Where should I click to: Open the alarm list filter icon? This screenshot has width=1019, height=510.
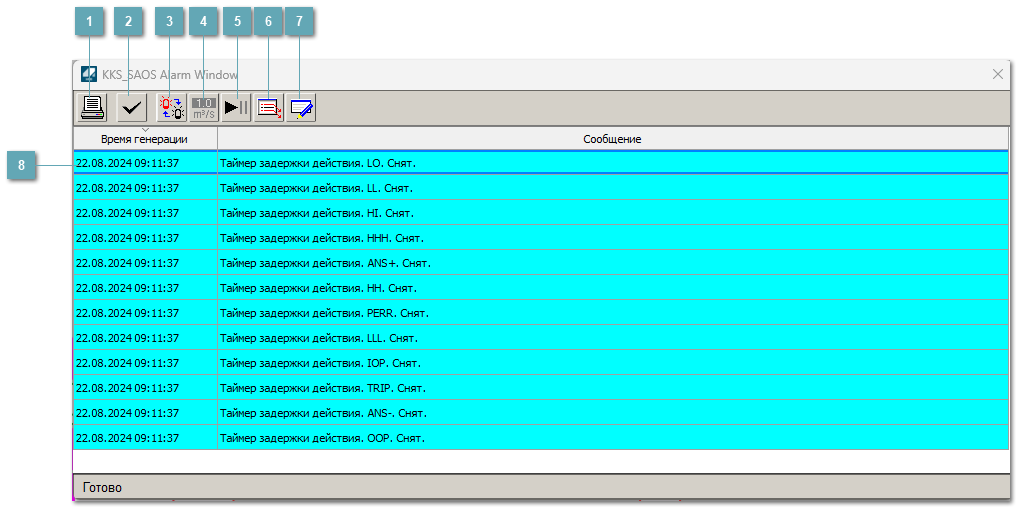268,107
